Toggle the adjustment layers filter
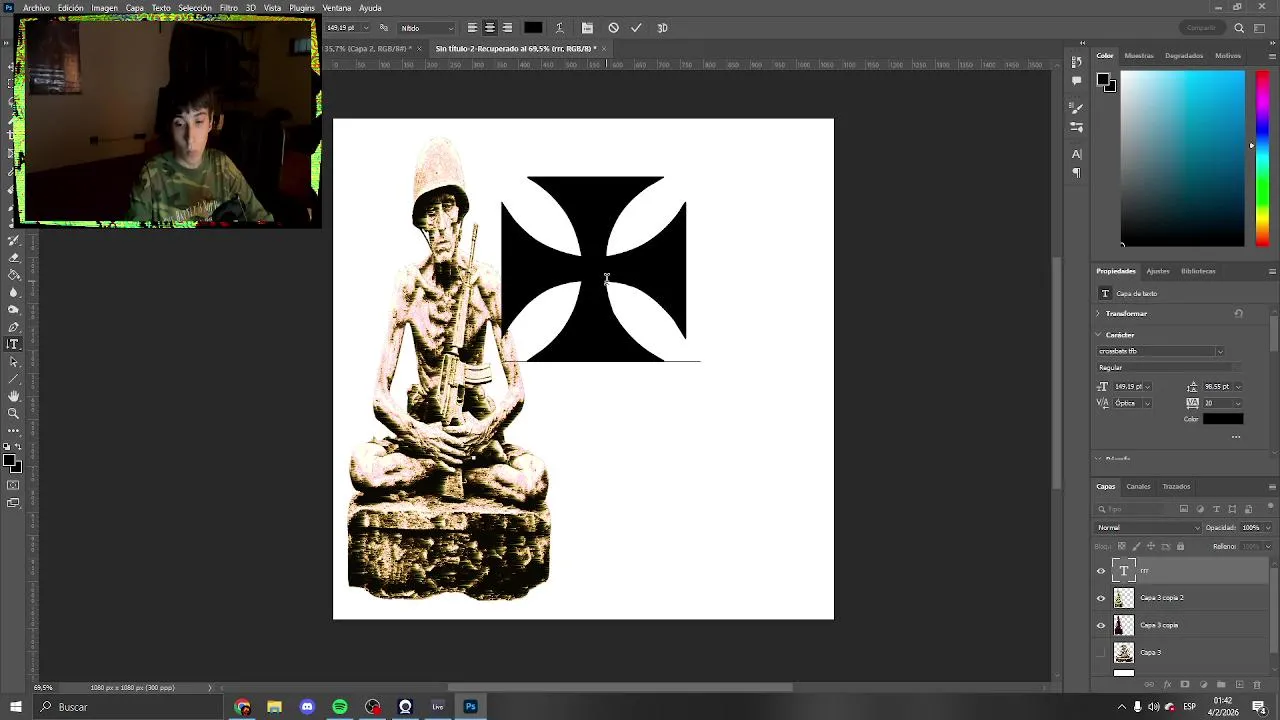The image size is (1280, 720). (x=1200, y=509)
